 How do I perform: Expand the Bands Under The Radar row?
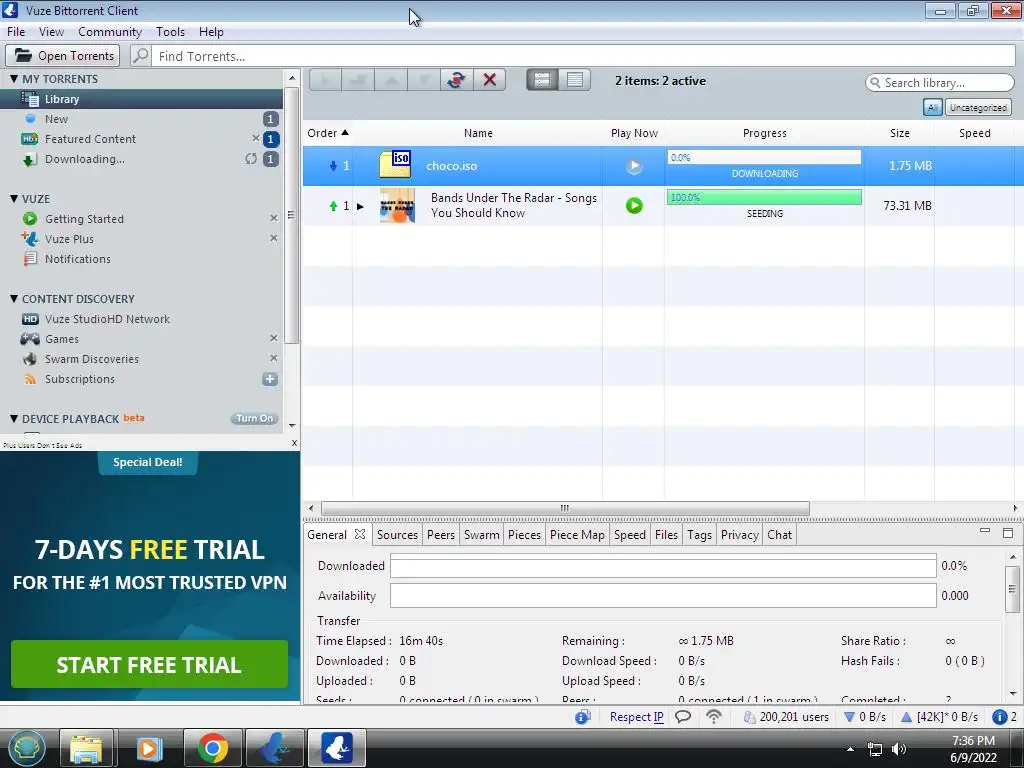(x=360, y=206)
